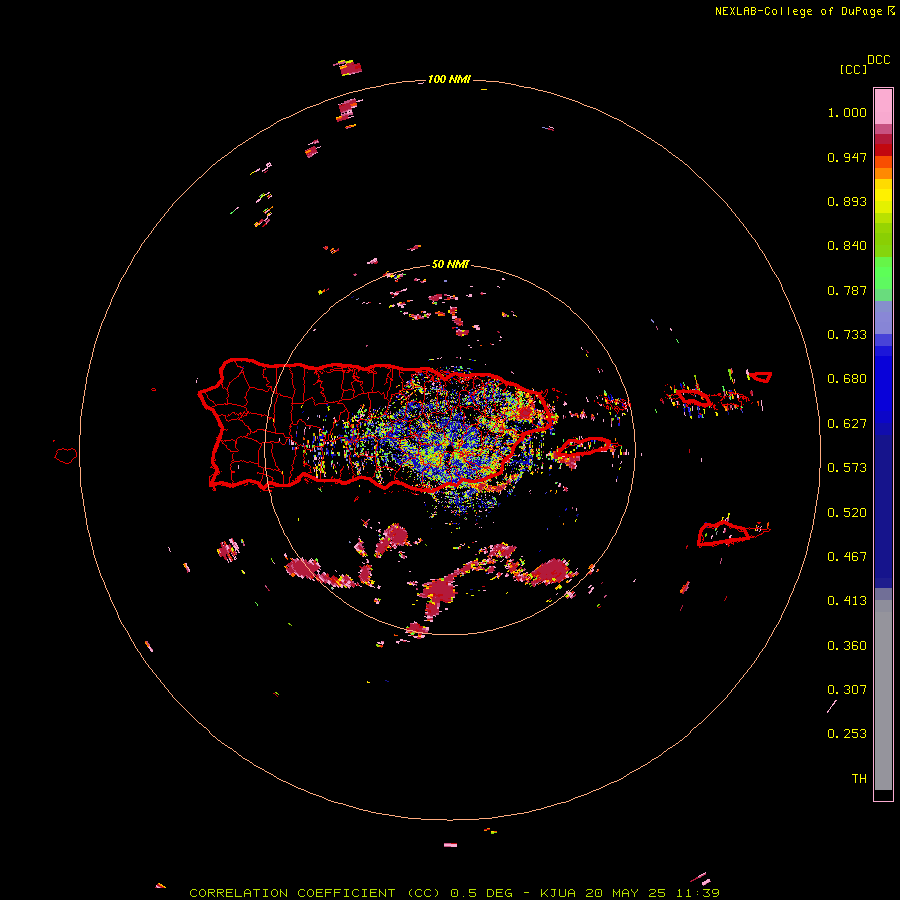Image resolution: width=900 pixels, height=900 pixels.
Task: Select the 0.840 scale value
Action: point(847,246)
